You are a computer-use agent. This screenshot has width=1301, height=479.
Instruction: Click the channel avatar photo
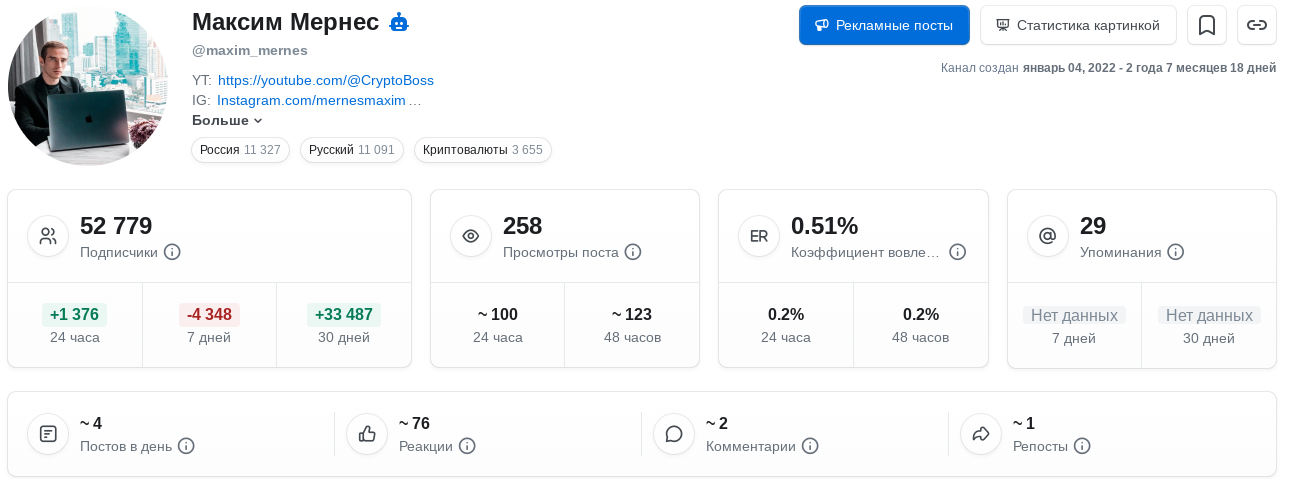(x=89, y=86)
